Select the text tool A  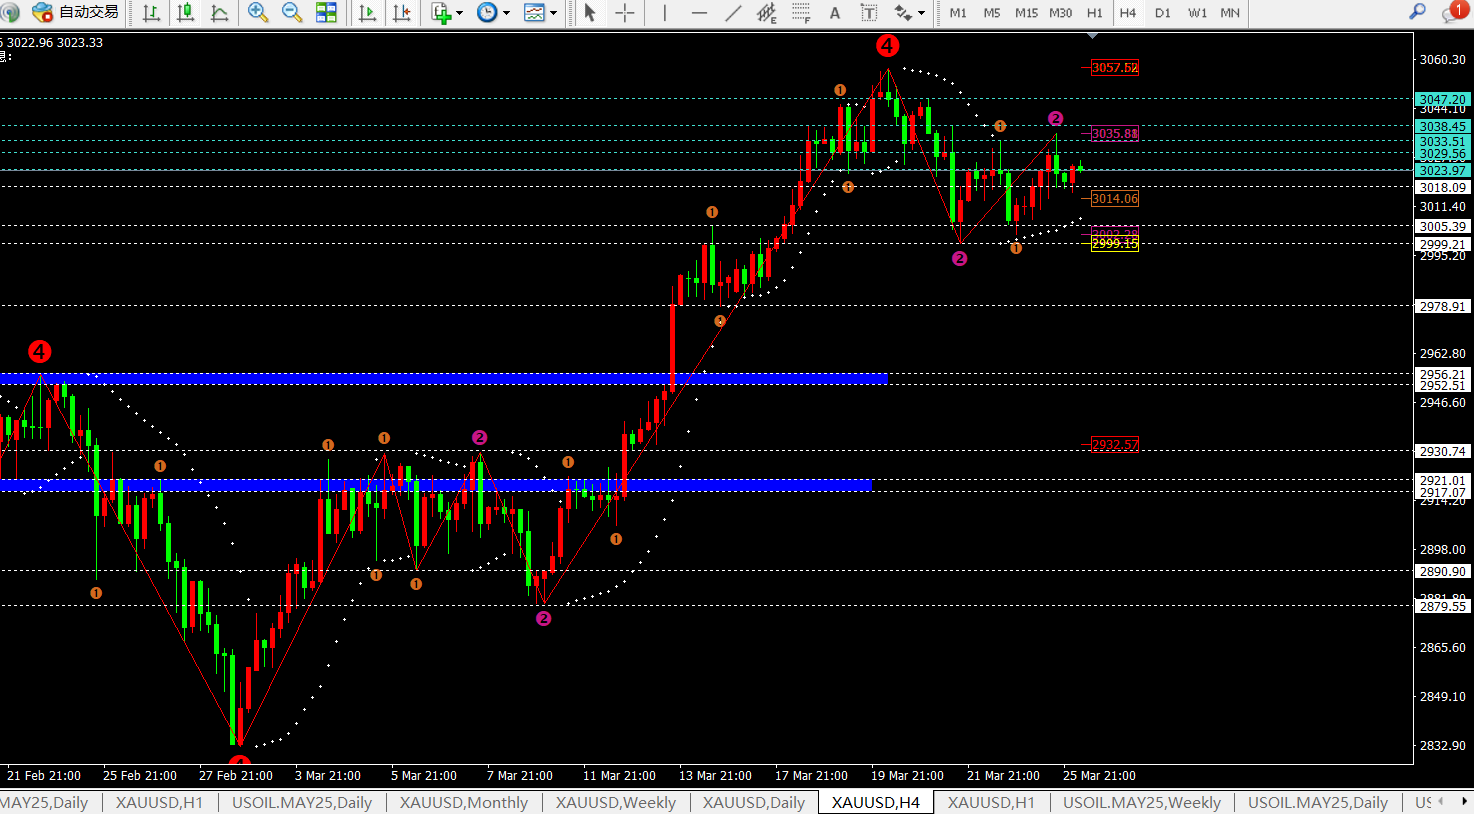[x=835, y=13]
